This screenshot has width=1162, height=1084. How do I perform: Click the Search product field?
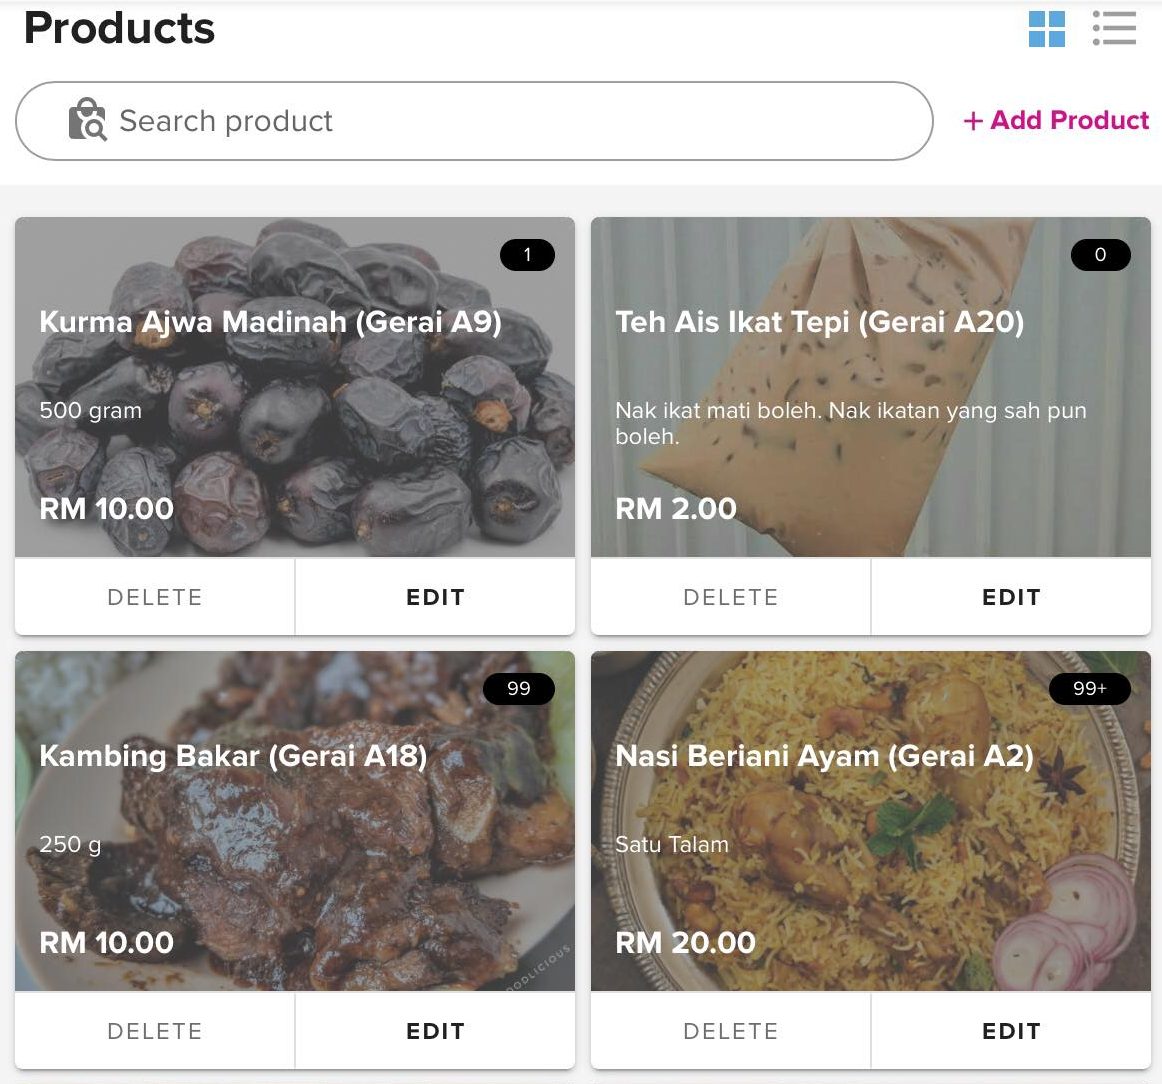(500, 121)
